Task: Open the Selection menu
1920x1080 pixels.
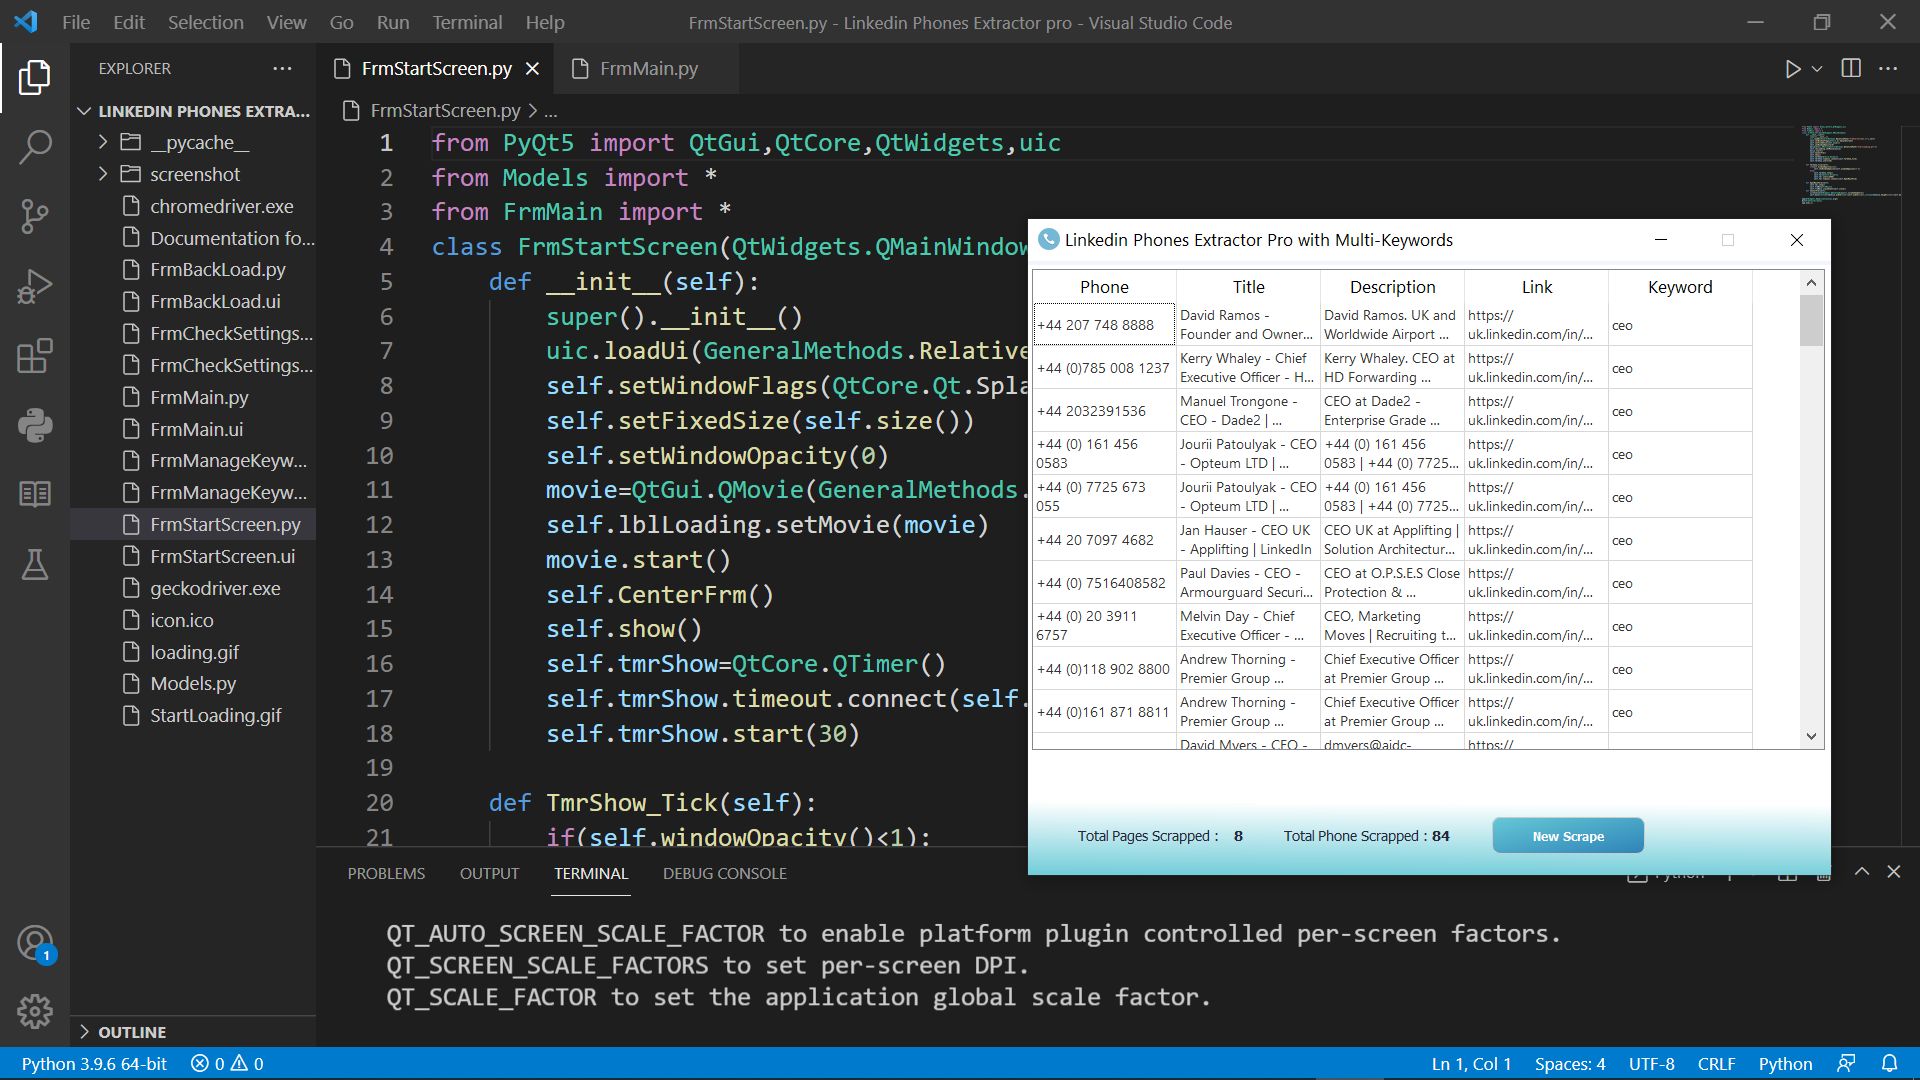Action: pyautogui.click(x=205, y=22)
